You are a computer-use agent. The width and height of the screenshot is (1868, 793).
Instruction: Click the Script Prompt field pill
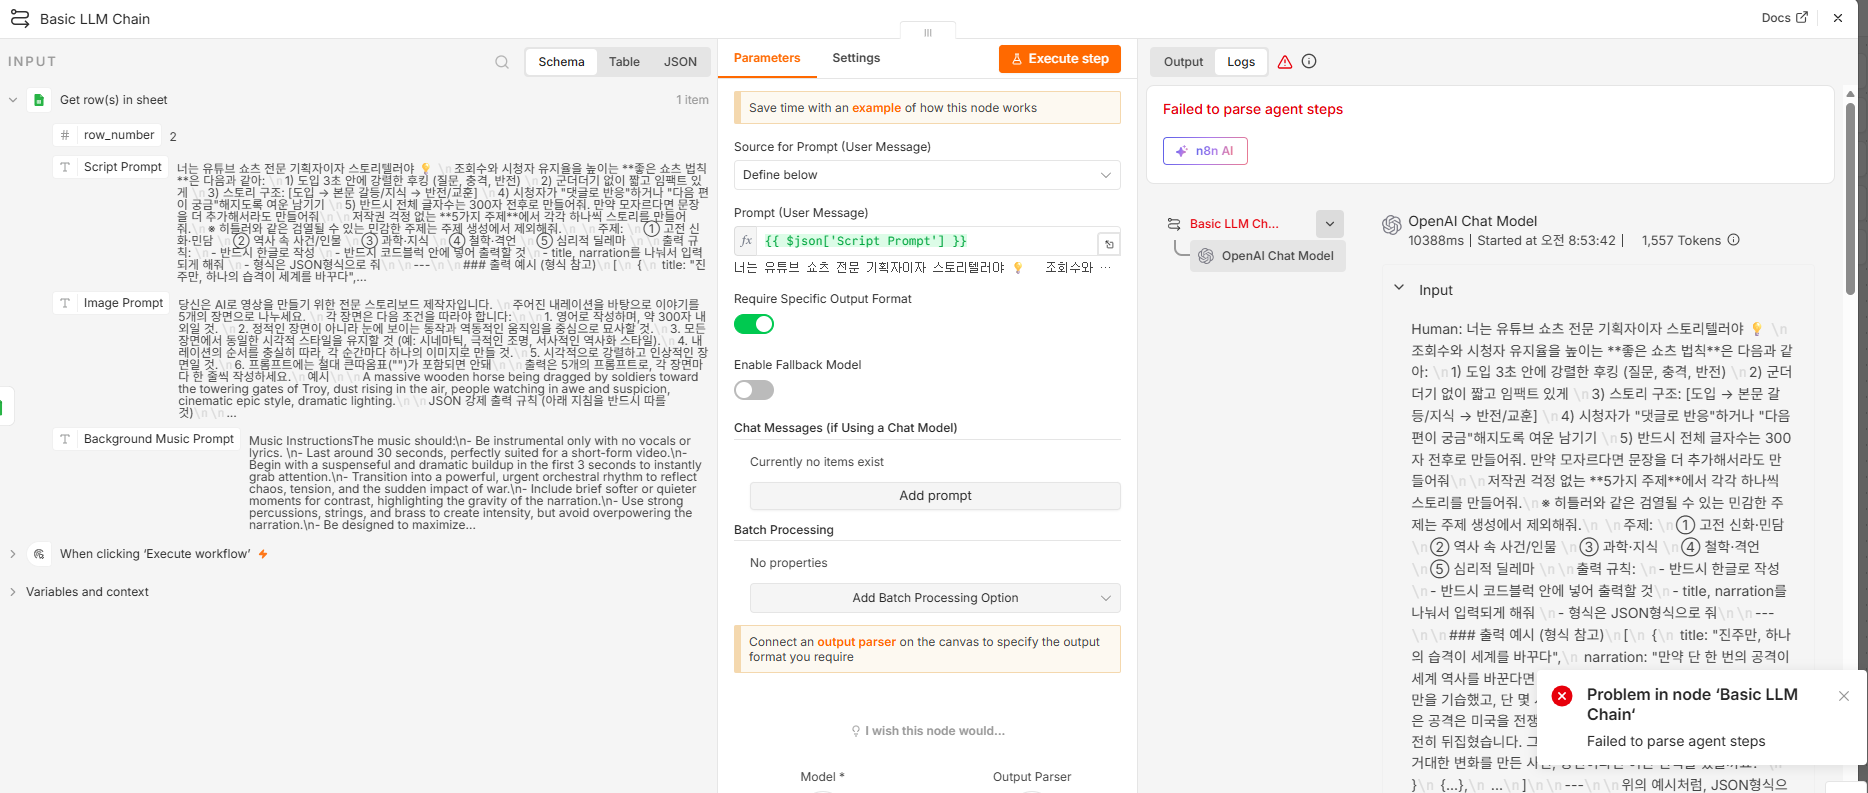110,167
